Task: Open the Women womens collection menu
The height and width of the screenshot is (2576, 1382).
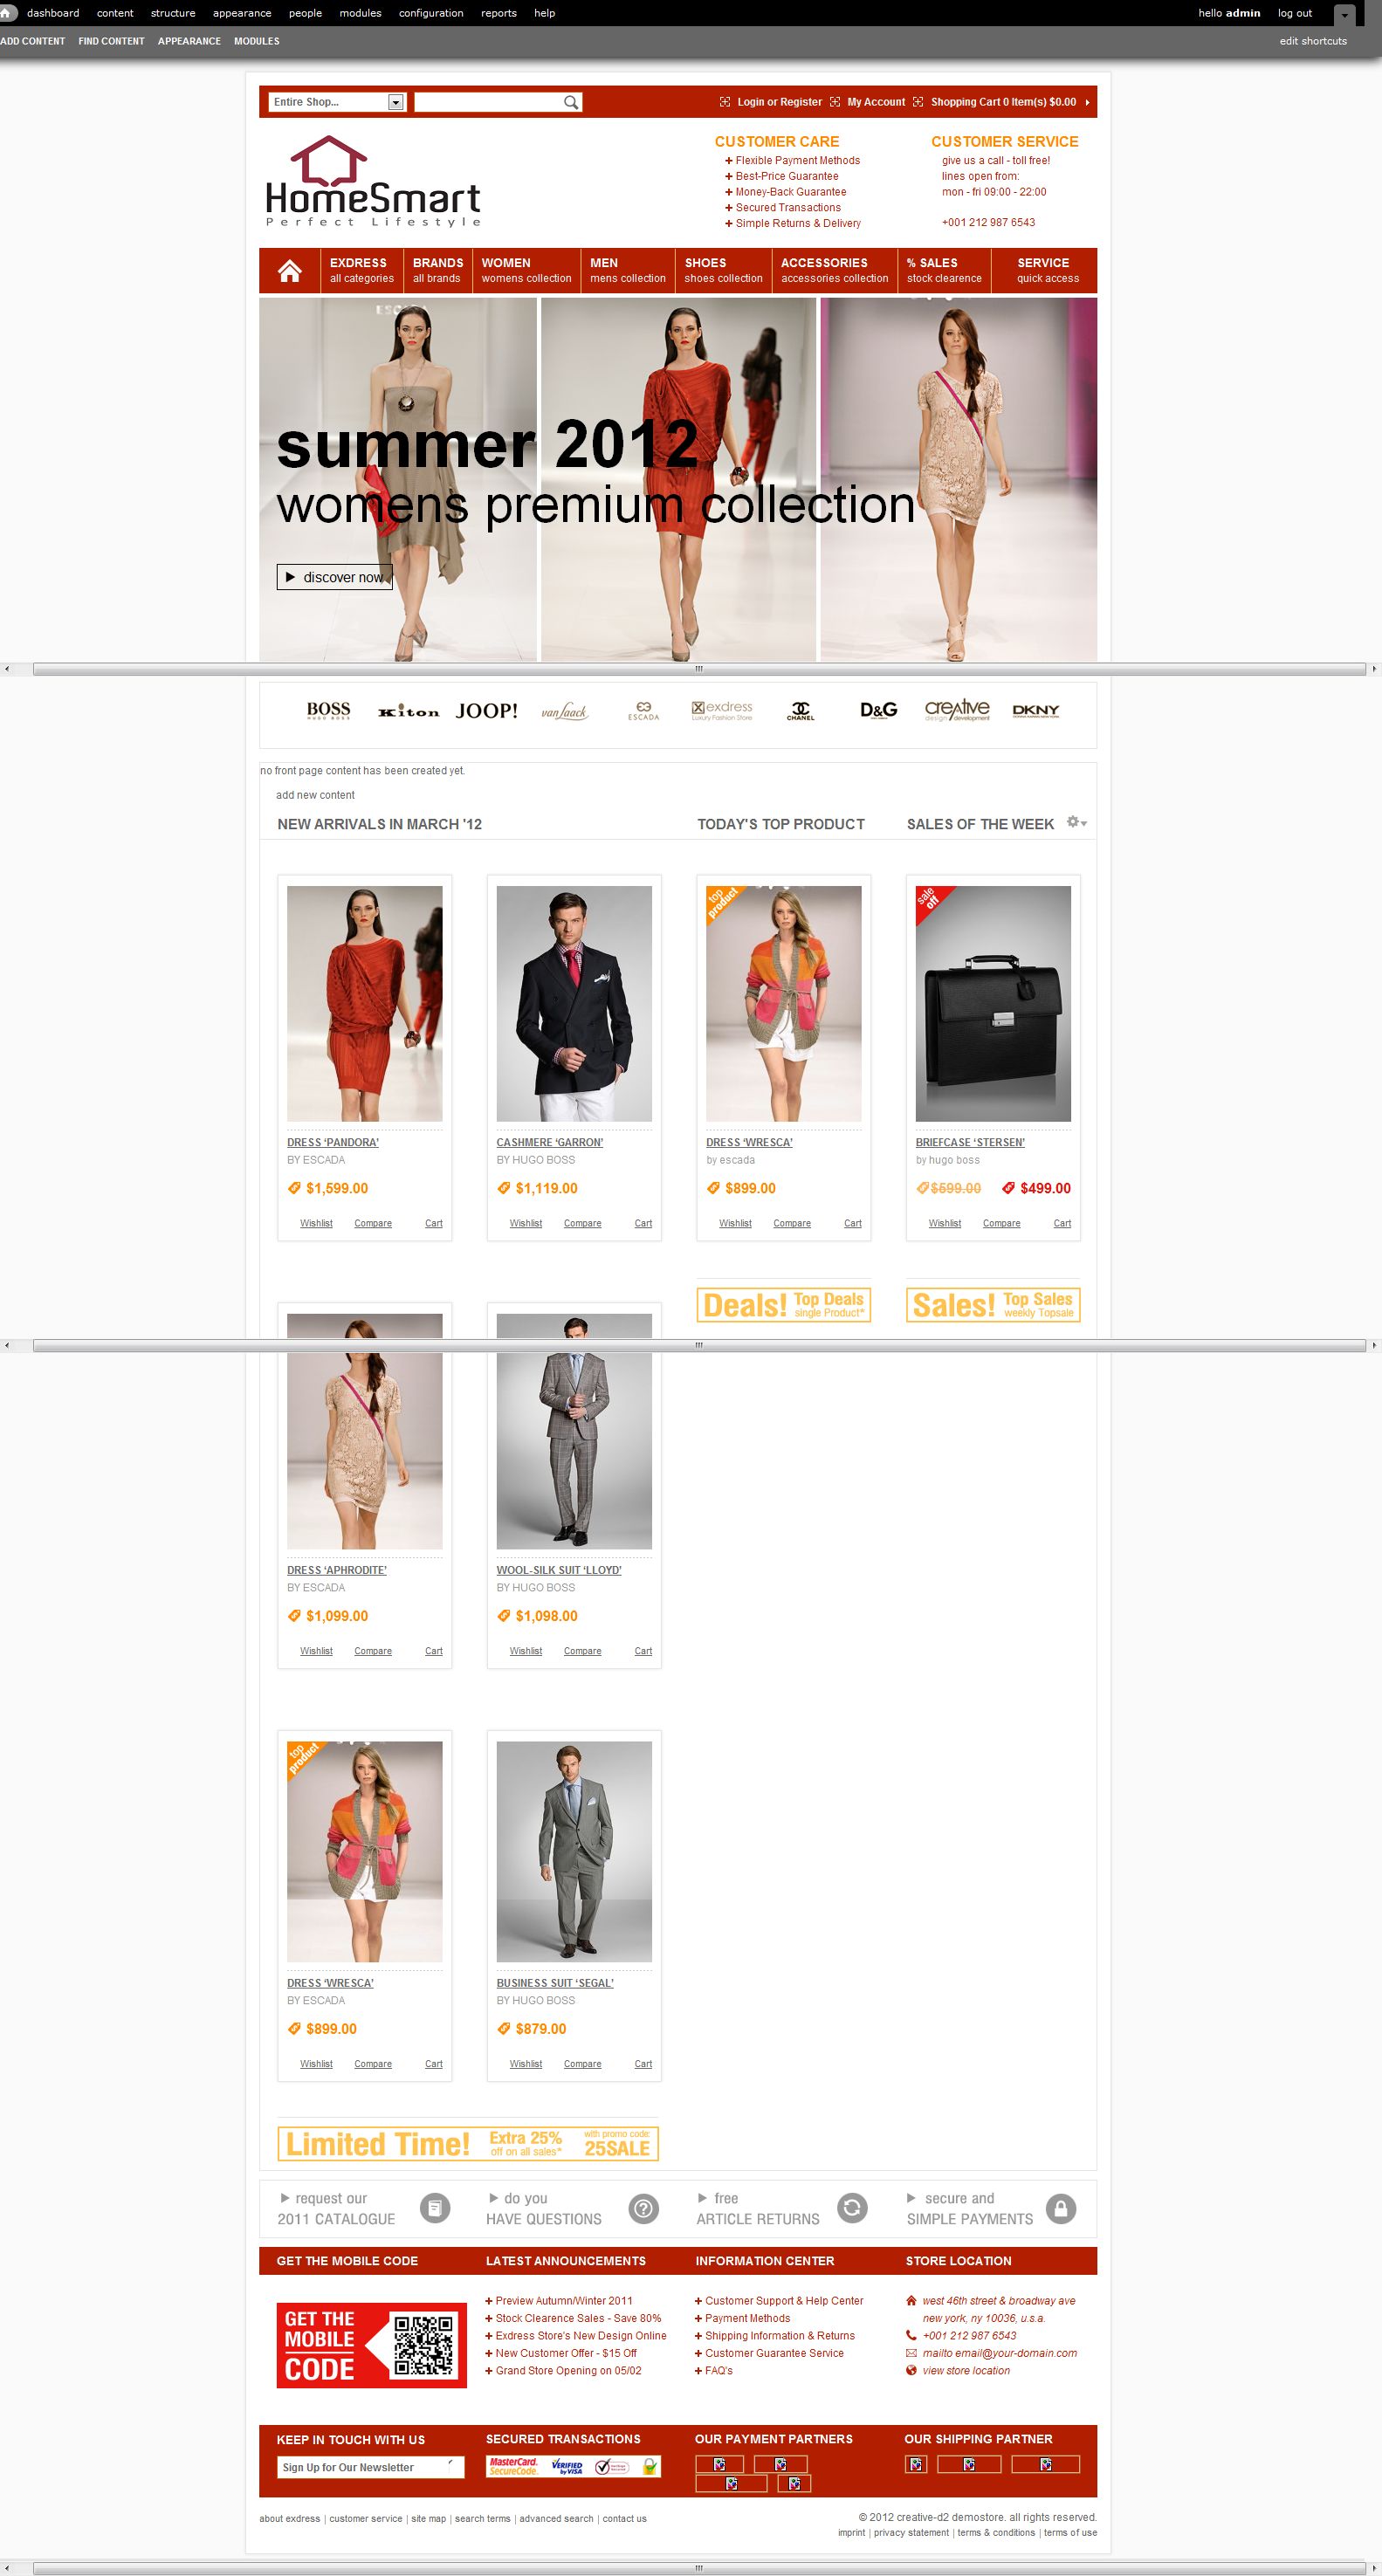Action: (526, 271)
